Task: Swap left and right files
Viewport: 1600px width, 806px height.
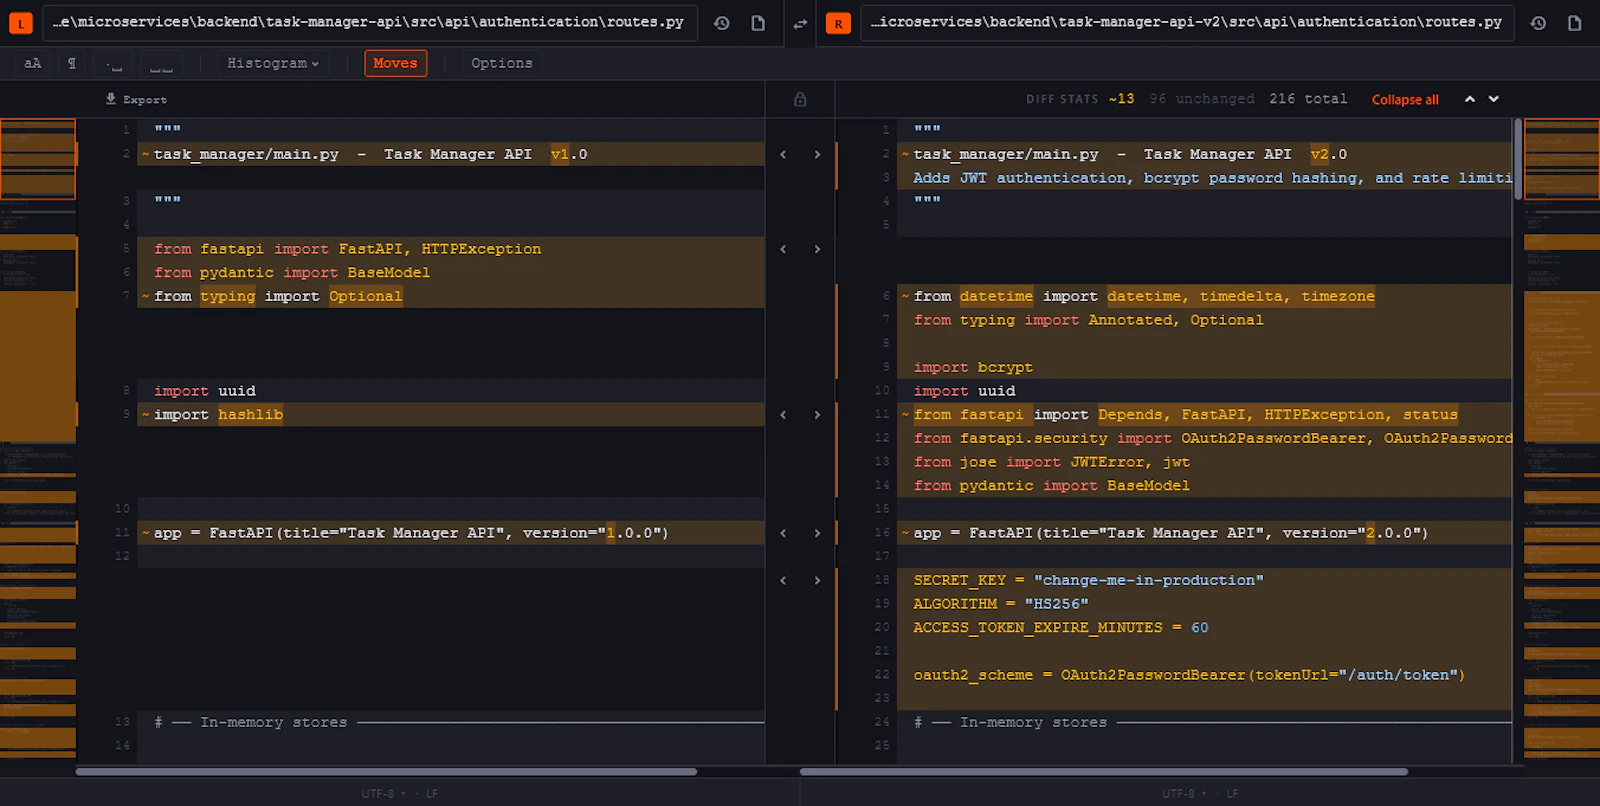Action: point(800,23)
